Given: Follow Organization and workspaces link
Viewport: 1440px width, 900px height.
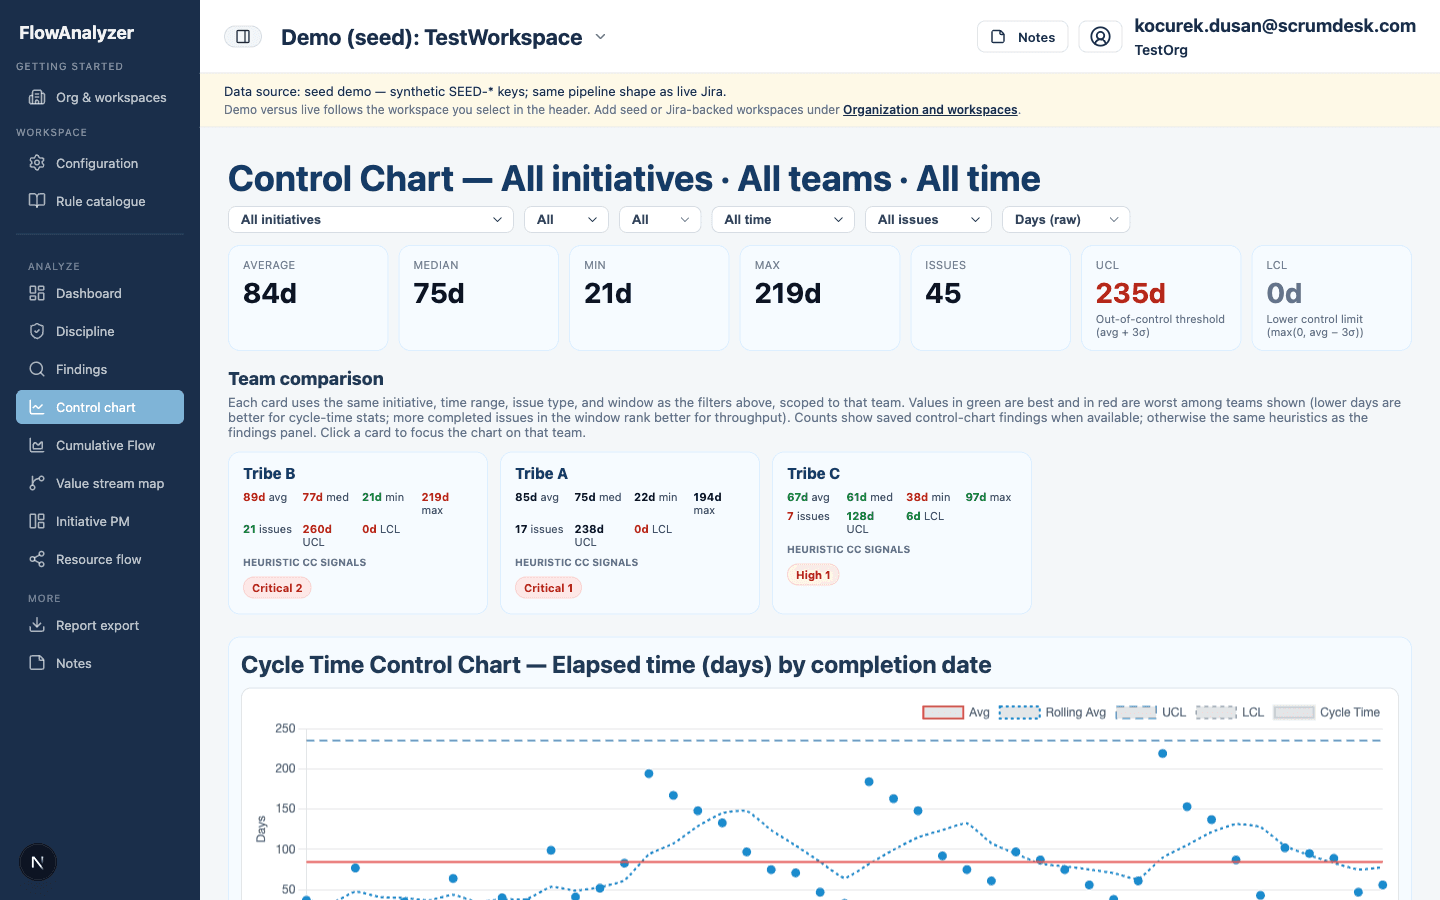Looking at the screenshot, I should (x=930, y=110).
